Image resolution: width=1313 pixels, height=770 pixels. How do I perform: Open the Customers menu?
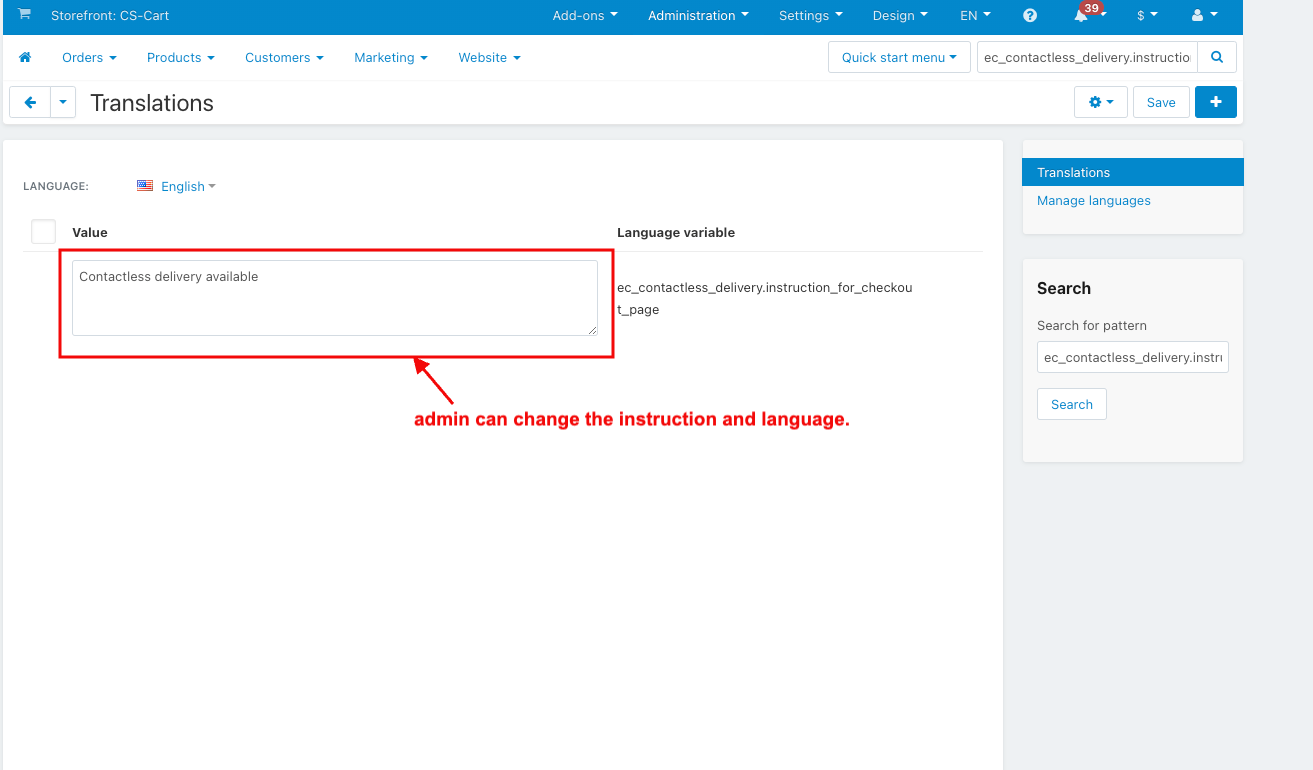tap(284, 58)
